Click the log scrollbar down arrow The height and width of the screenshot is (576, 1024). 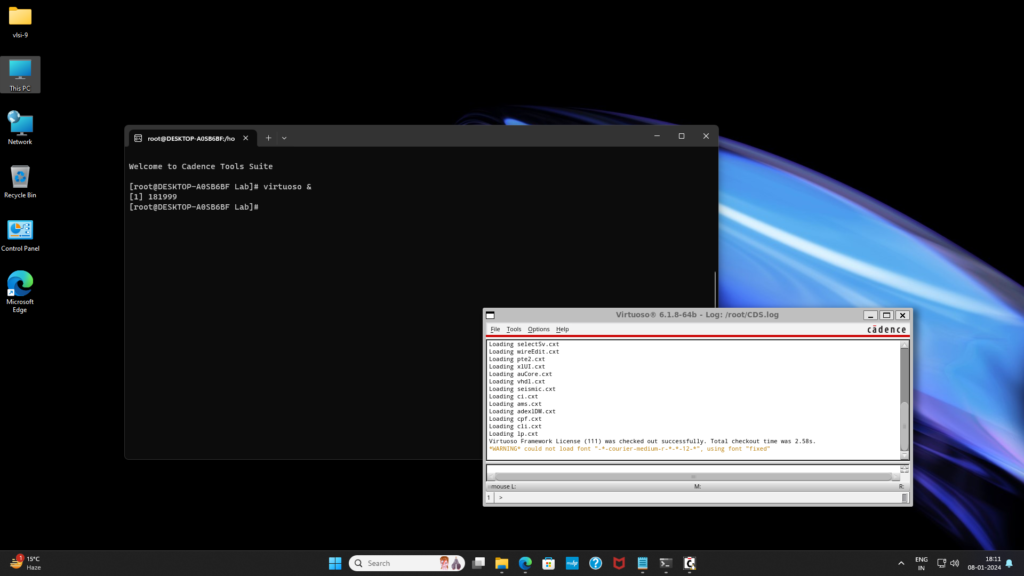(x=904, y=456)
